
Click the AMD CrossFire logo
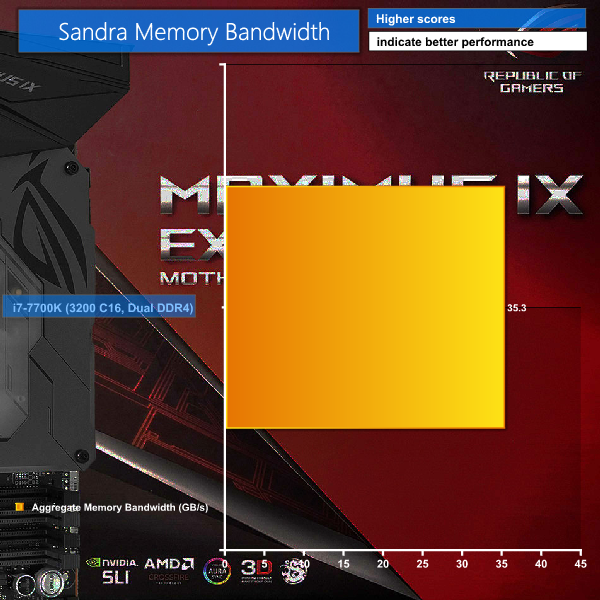click(x=169, y=570)
